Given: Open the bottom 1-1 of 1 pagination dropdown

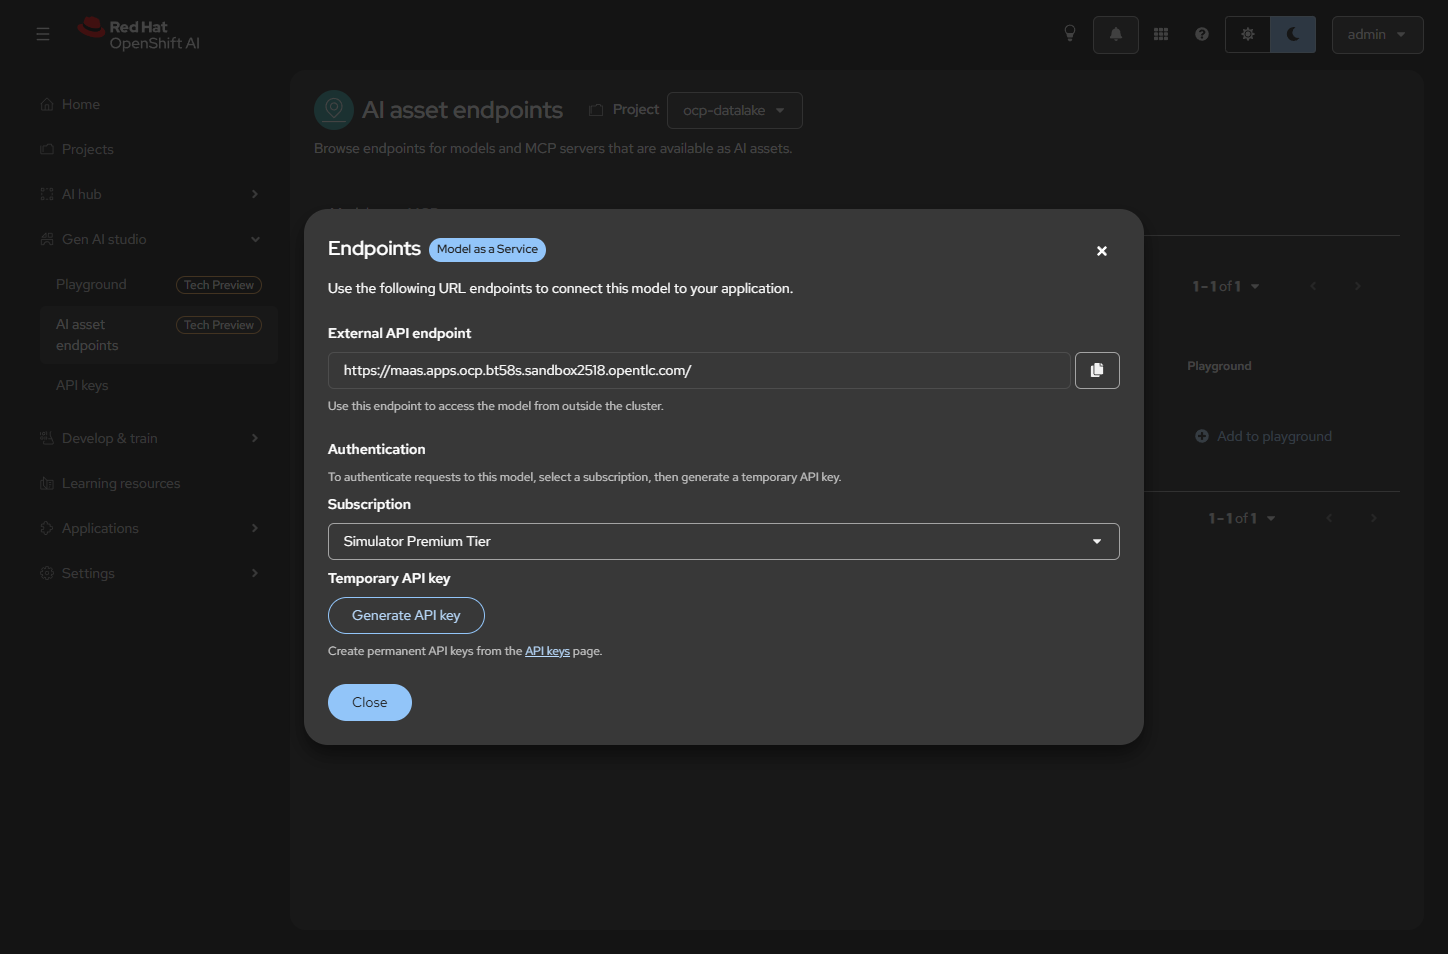Looking at the screenshot, I should (1242, 518).
